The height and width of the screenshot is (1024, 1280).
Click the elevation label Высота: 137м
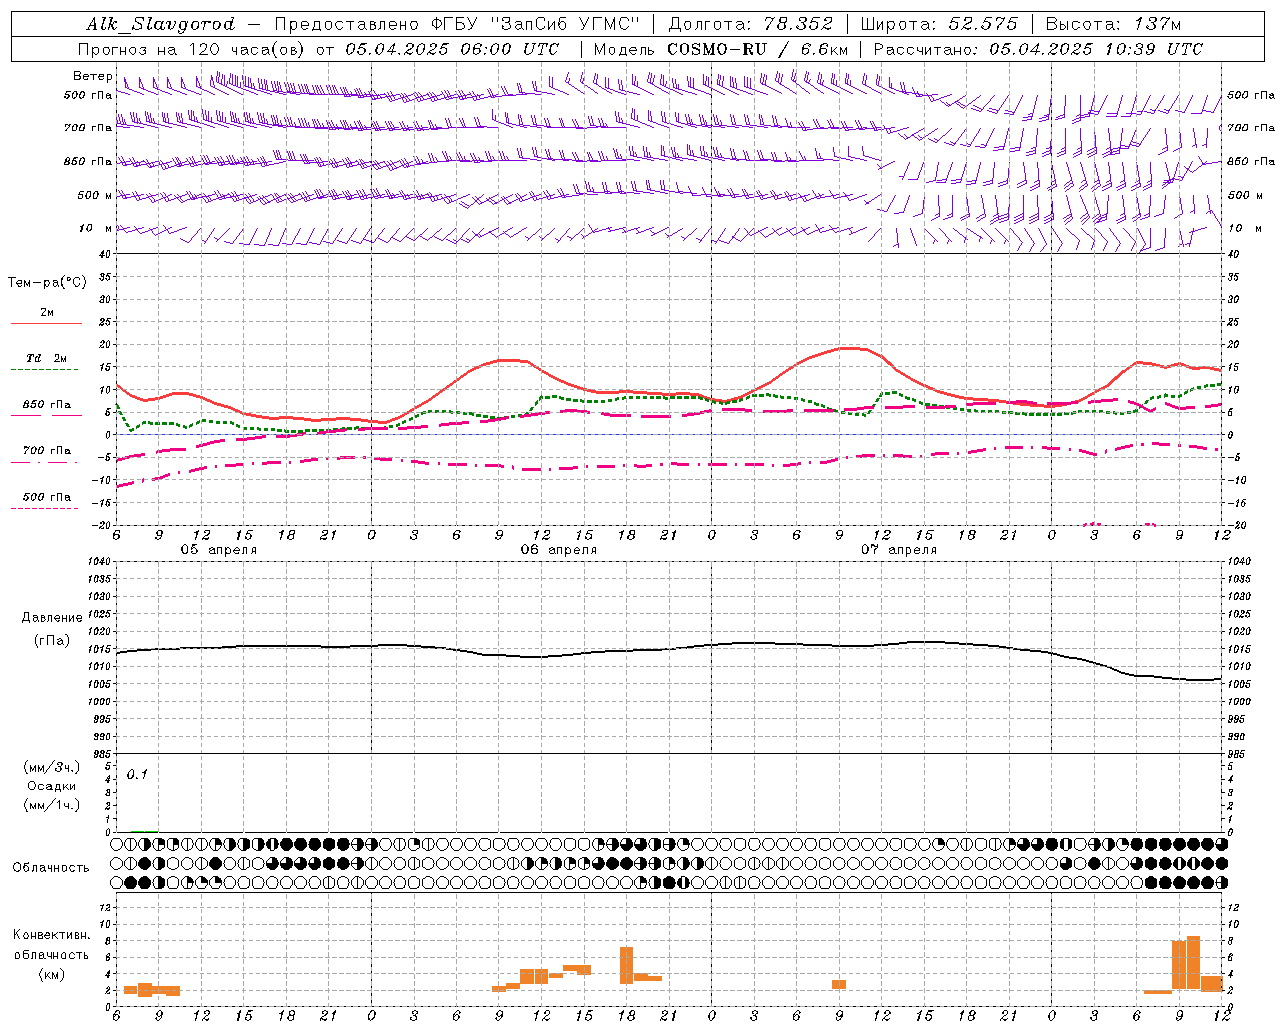(1113, 24)
